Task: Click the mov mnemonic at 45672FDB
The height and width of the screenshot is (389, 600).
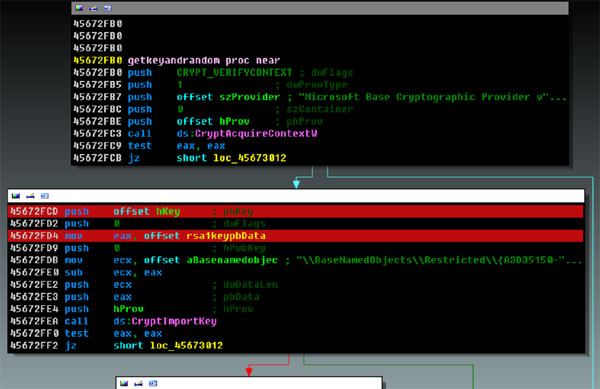Action: click(x=73, y=260)
